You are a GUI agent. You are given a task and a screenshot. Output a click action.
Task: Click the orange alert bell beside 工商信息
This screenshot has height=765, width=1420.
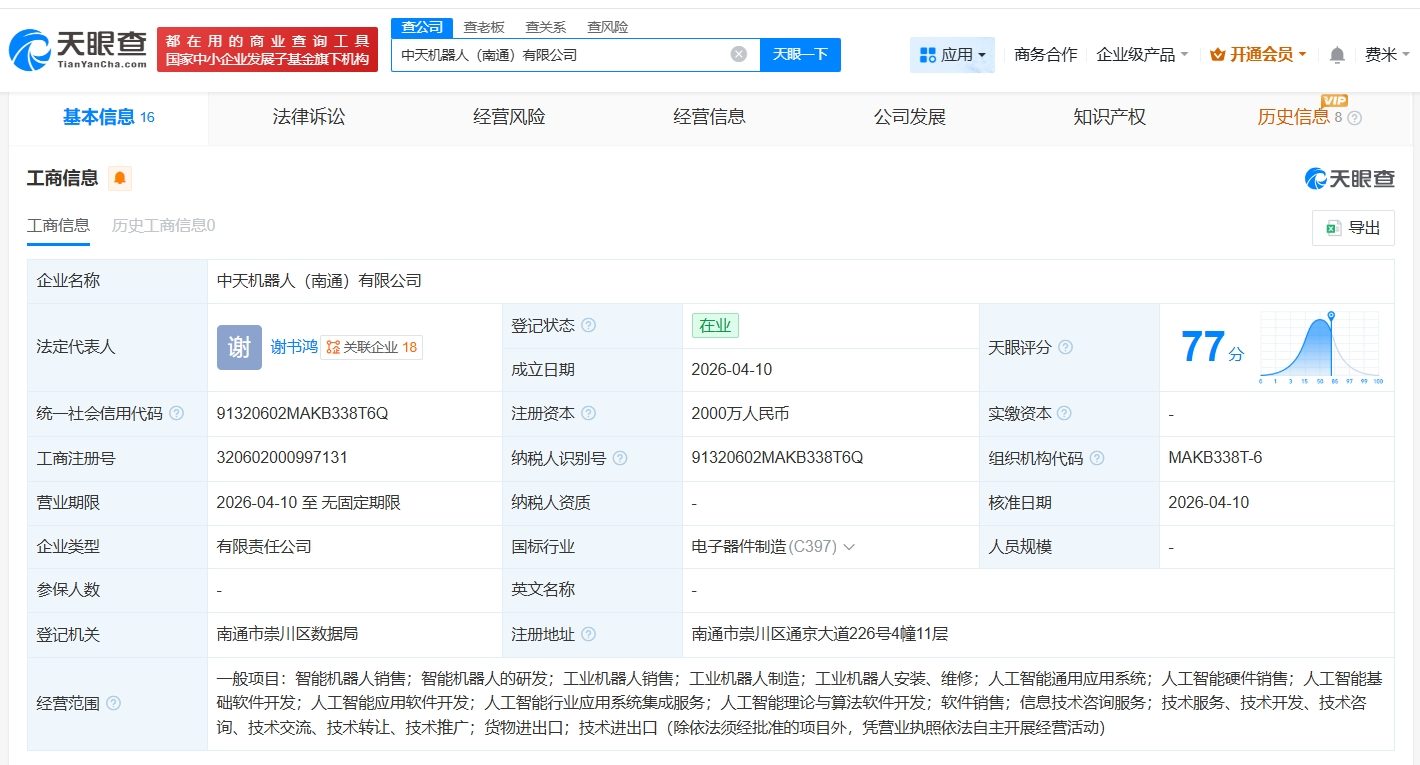119,177
